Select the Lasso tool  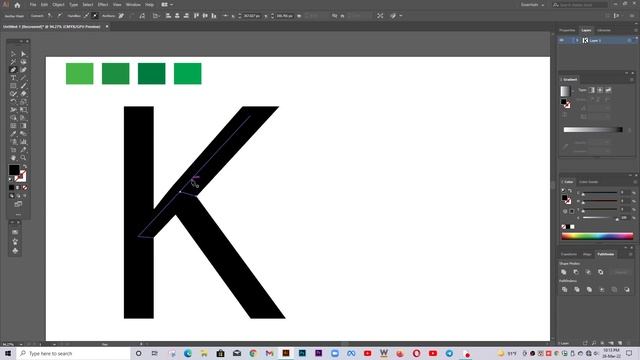click(23, 62)
